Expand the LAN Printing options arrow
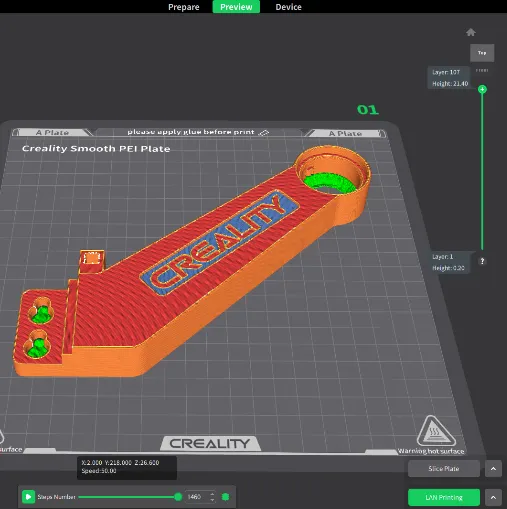507x509 pixels. [x=493, y=497]
